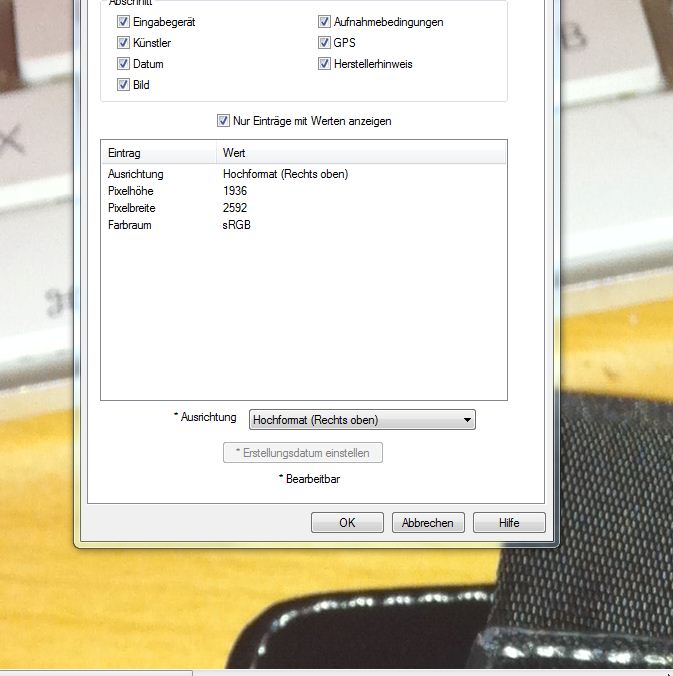Toggle the GPS checkbox
Image resolution: width=673 pixels, height=676 pixels.
325,43
